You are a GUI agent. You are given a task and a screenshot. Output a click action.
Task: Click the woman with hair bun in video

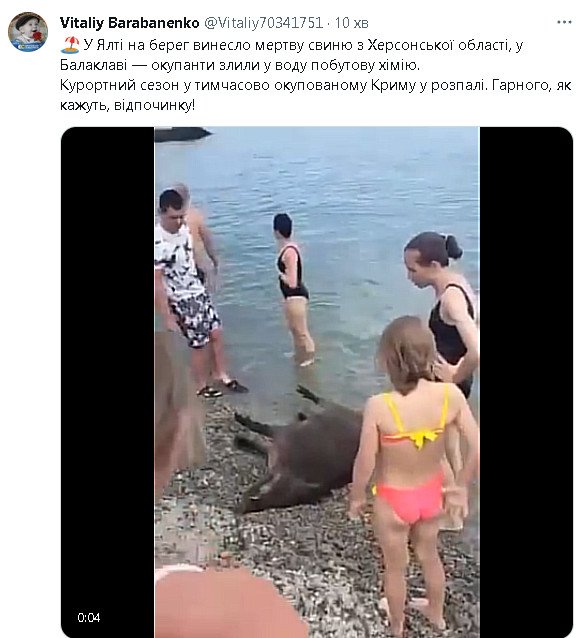(444, 305)
